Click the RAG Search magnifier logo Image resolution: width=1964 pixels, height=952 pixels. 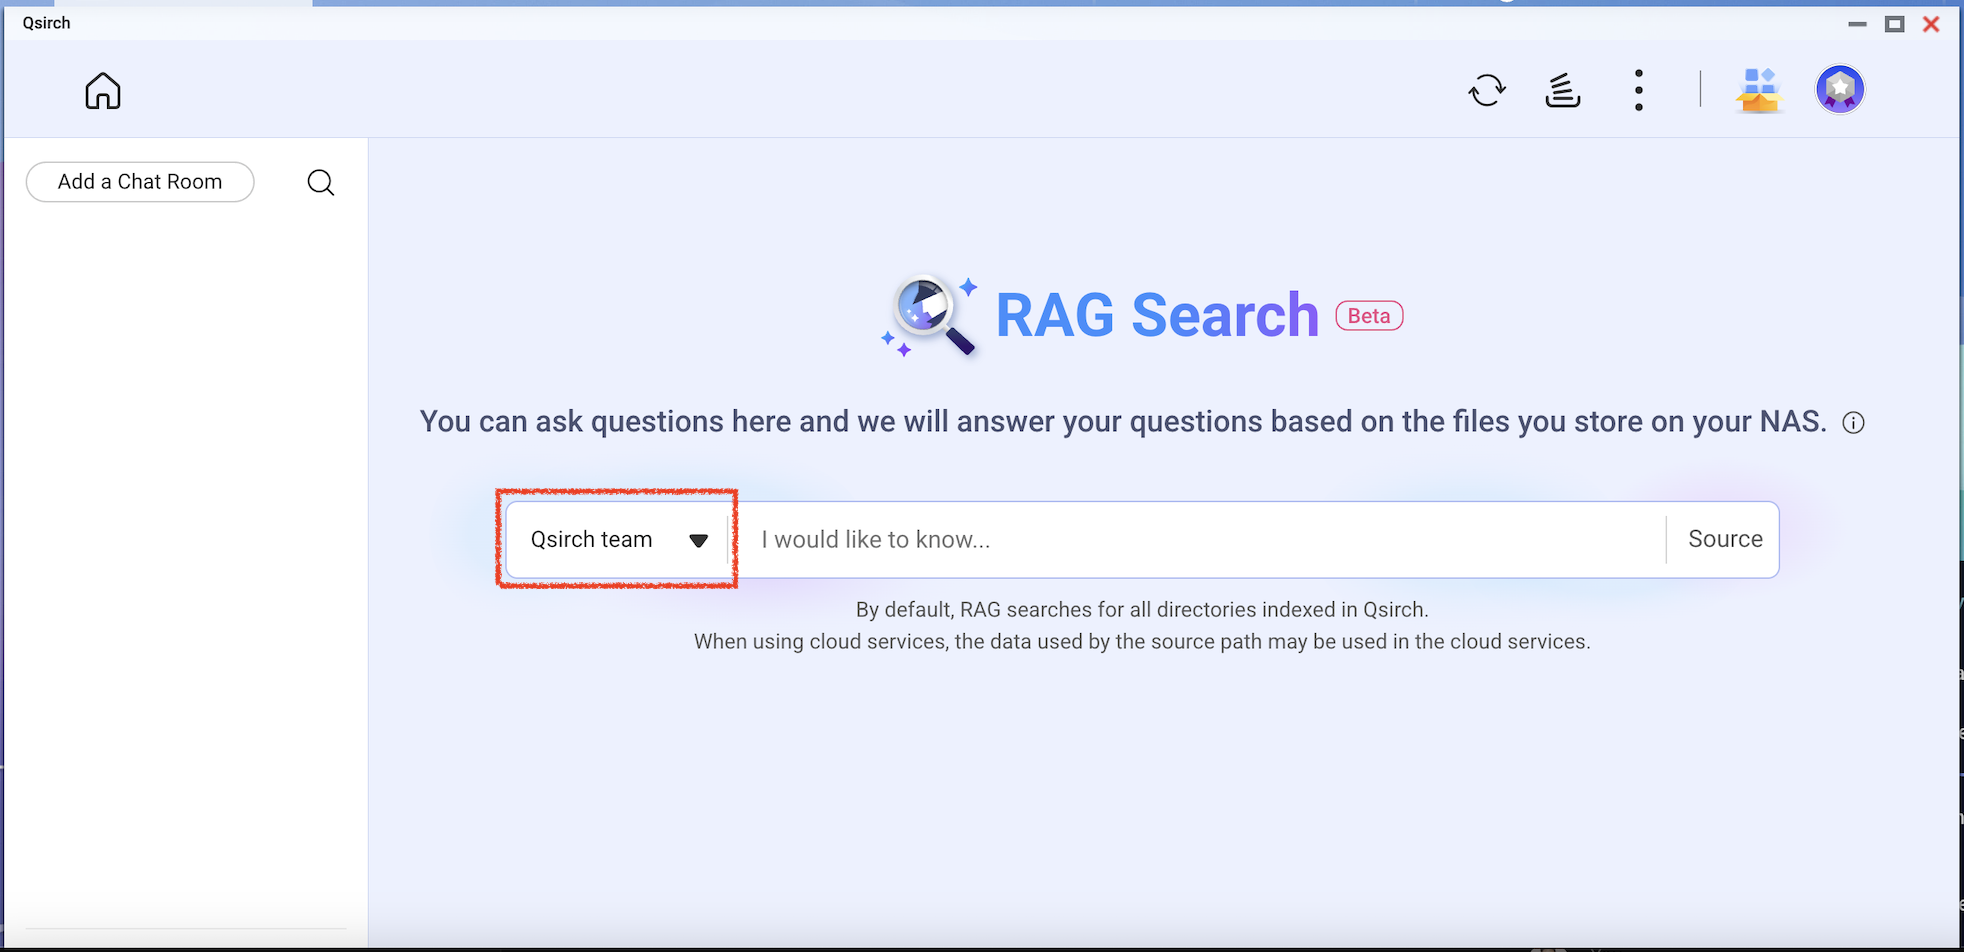(x=930, y=316)
